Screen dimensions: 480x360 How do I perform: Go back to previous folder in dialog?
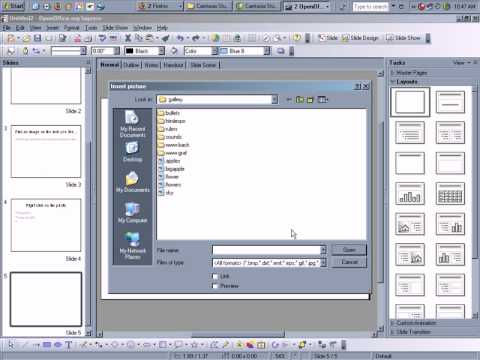pyautogui.click(x=289, y=99)
